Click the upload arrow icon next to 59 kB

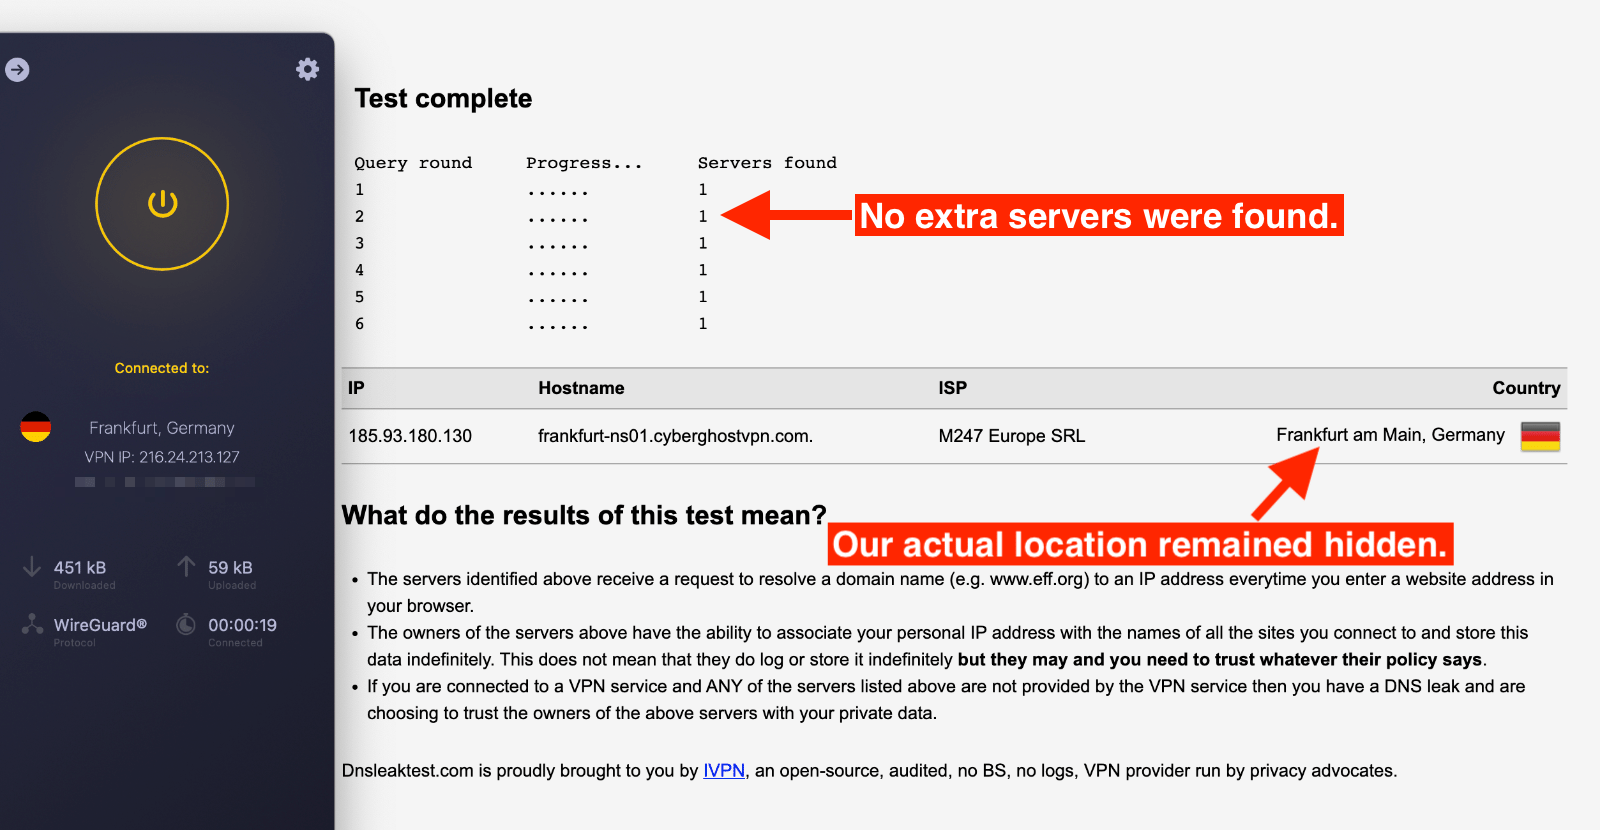(186, 567)
